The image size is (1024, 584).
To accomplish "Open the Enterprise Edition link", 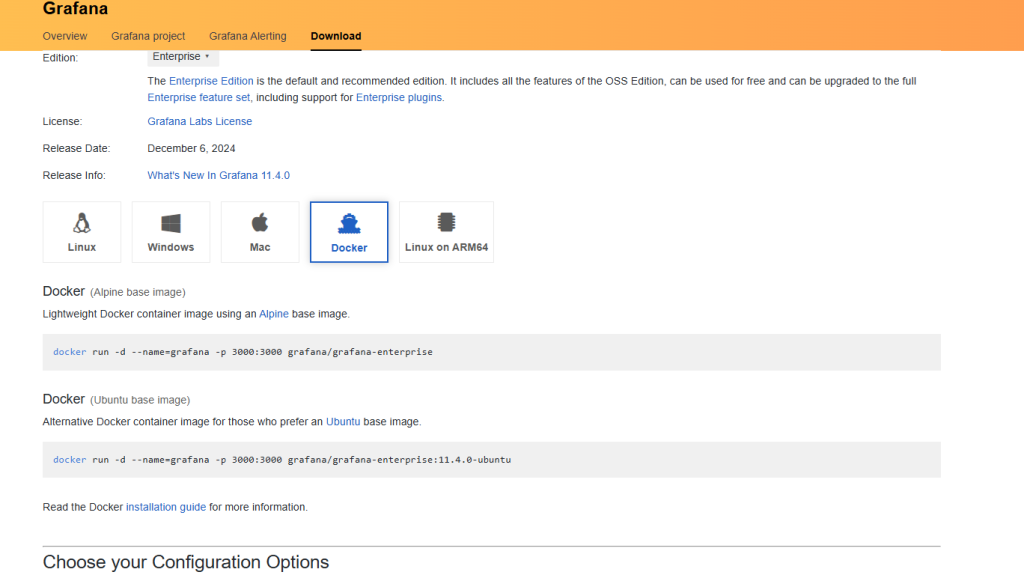I will (211, 81).
